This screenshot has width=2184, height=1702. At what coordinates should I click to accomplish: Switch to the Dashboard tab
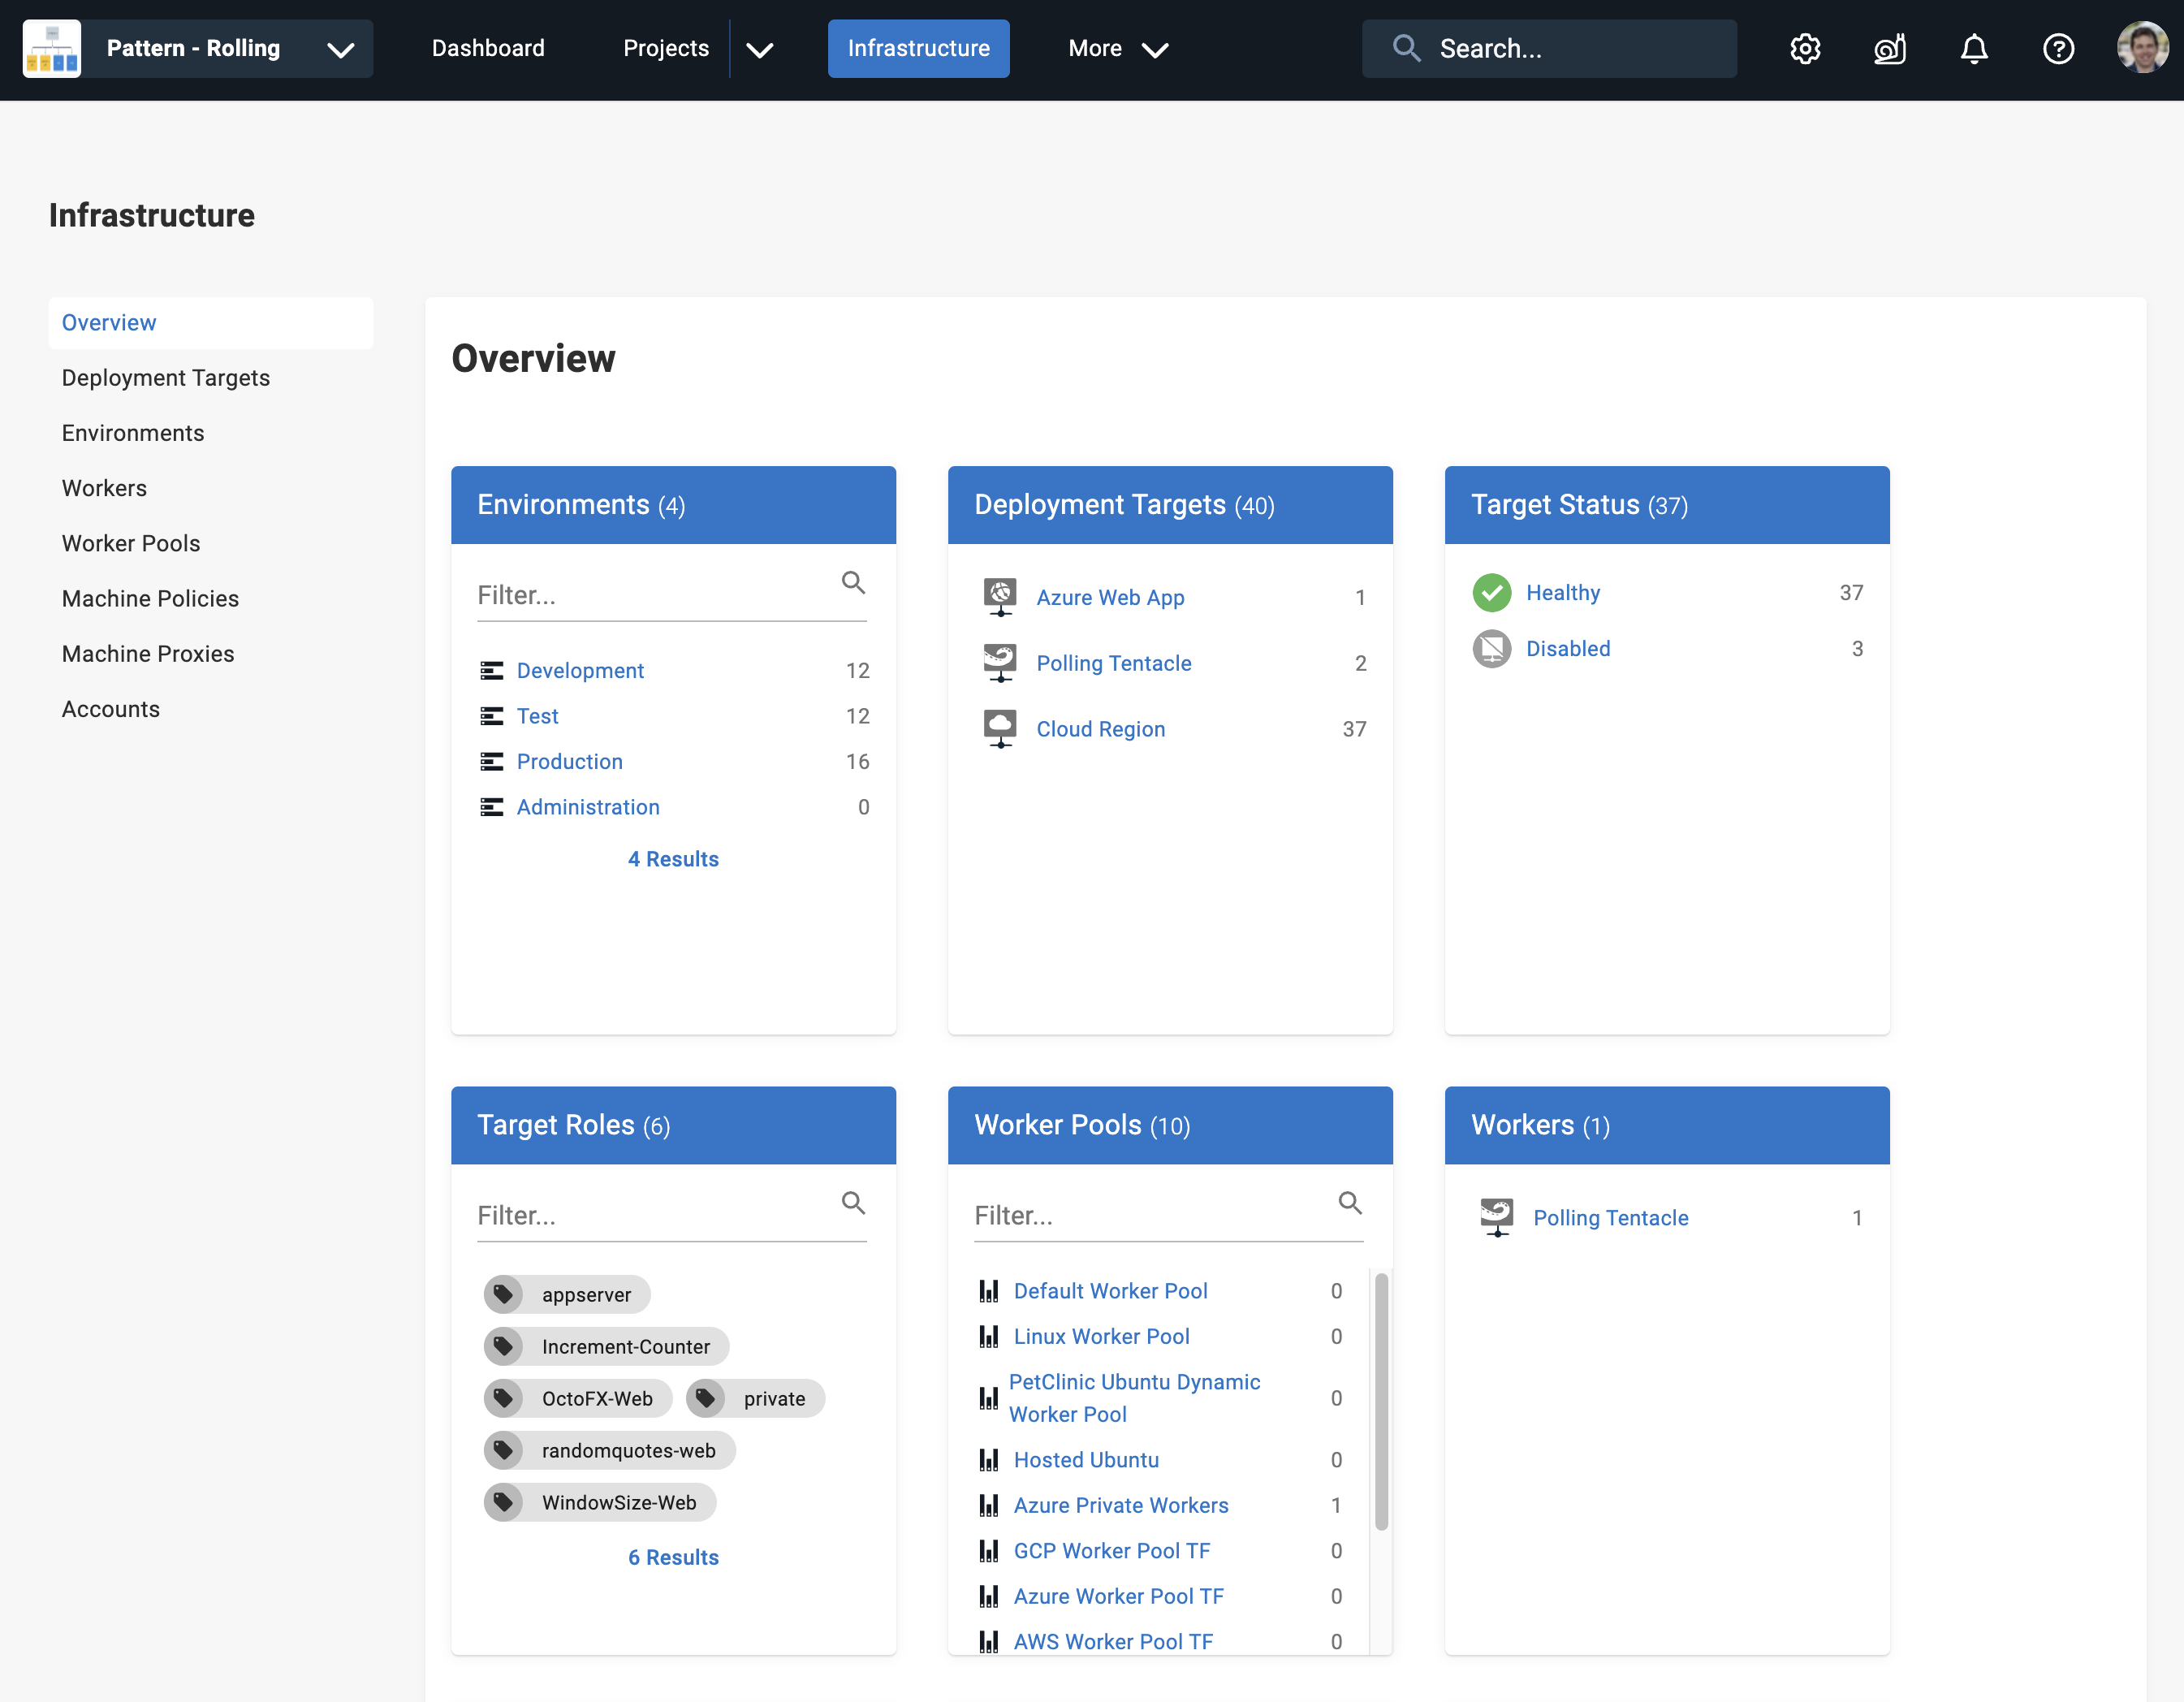tap(488, 48)
